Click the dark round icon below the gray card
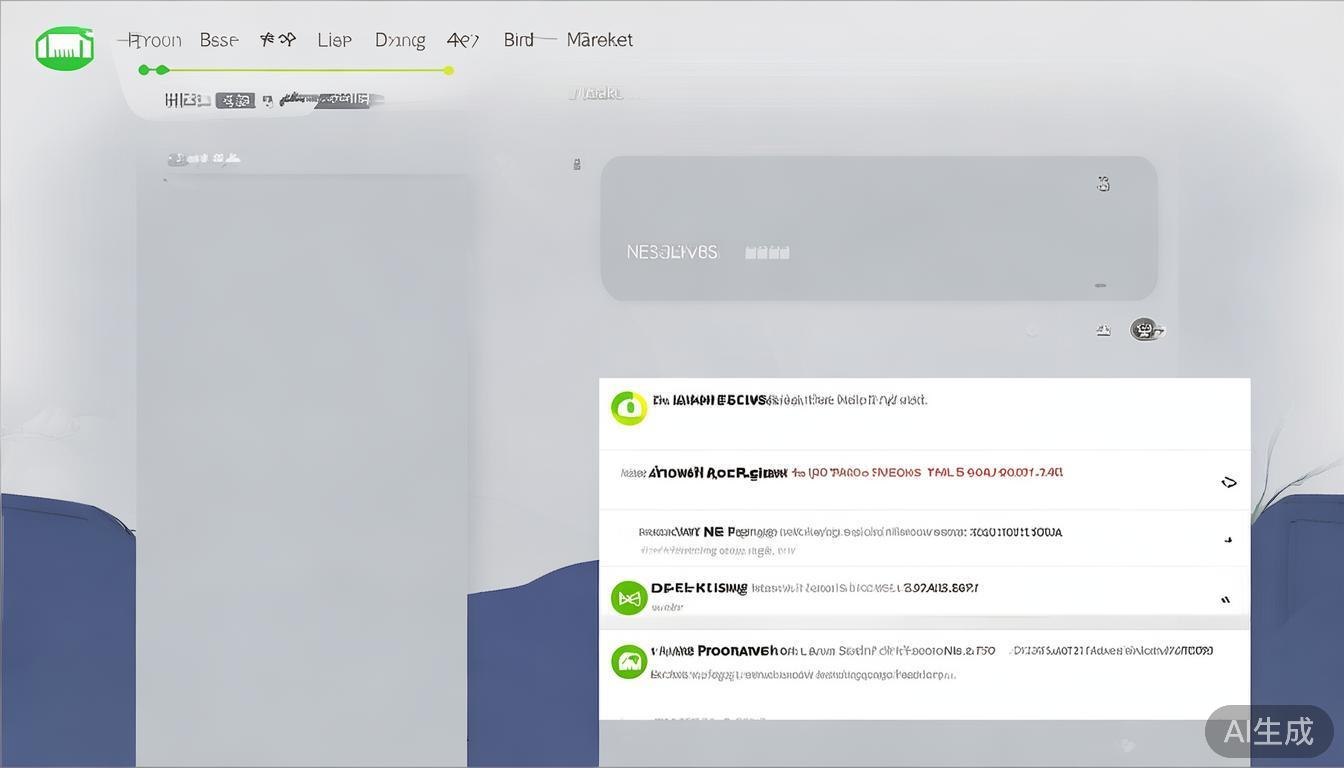 tap(1146, 329)
